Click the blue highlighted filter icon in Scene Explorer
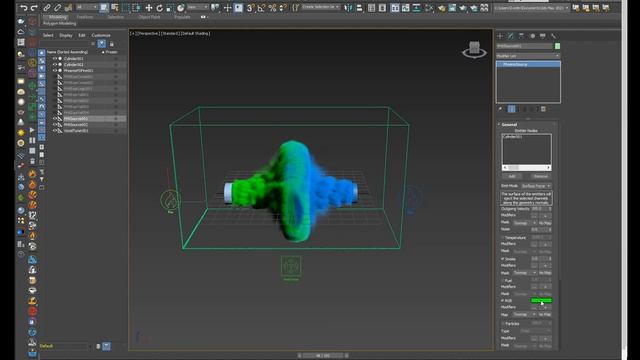 pyautogui.click(x=102, y=44)
